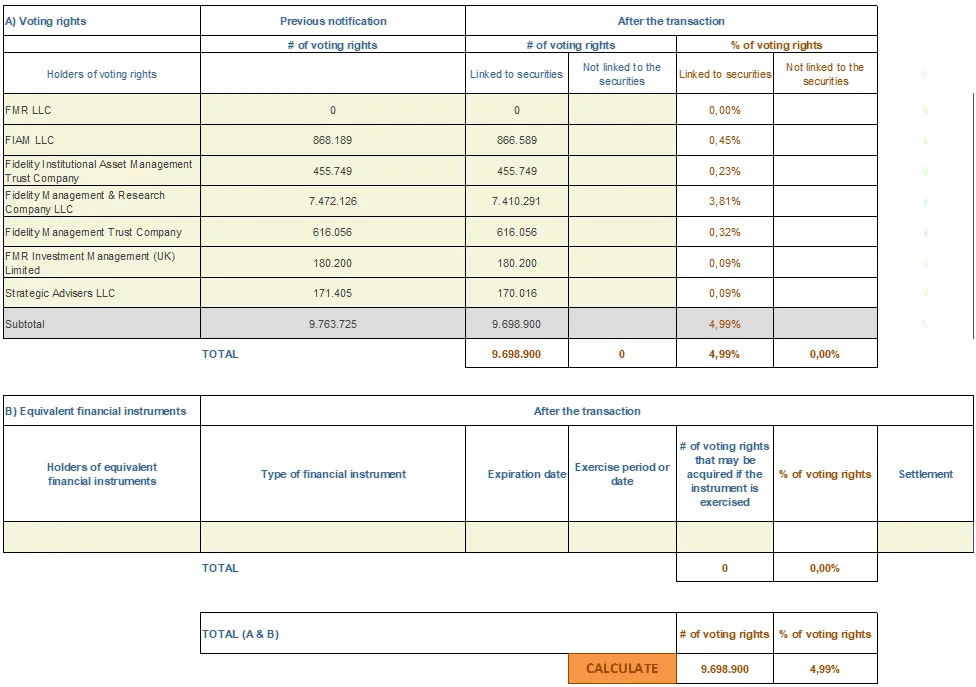Viewport: 976px width, 687px height.
Task: Click FIAM LLC after-transaction value 866.589
Action: pyautogui.click(x=517, y=140)
